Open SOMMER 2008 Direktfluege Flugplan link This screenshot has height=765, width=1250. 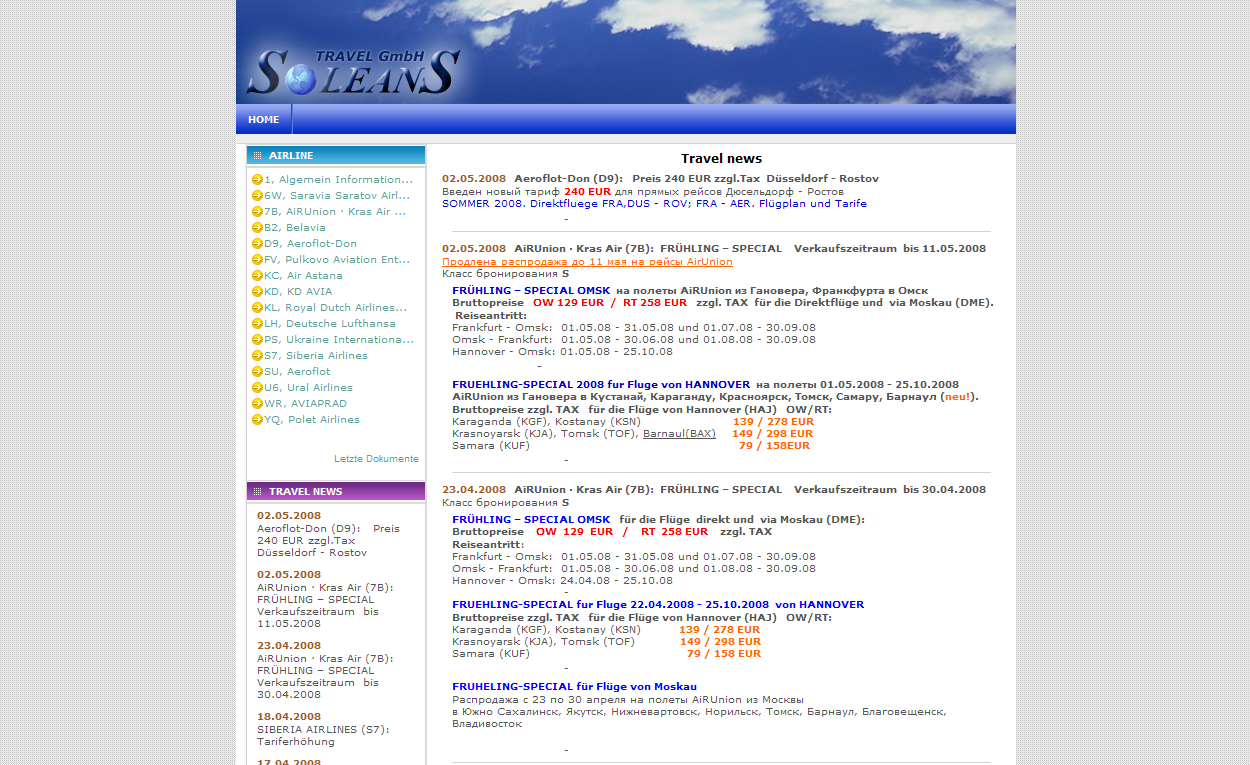tap(654, 204)
